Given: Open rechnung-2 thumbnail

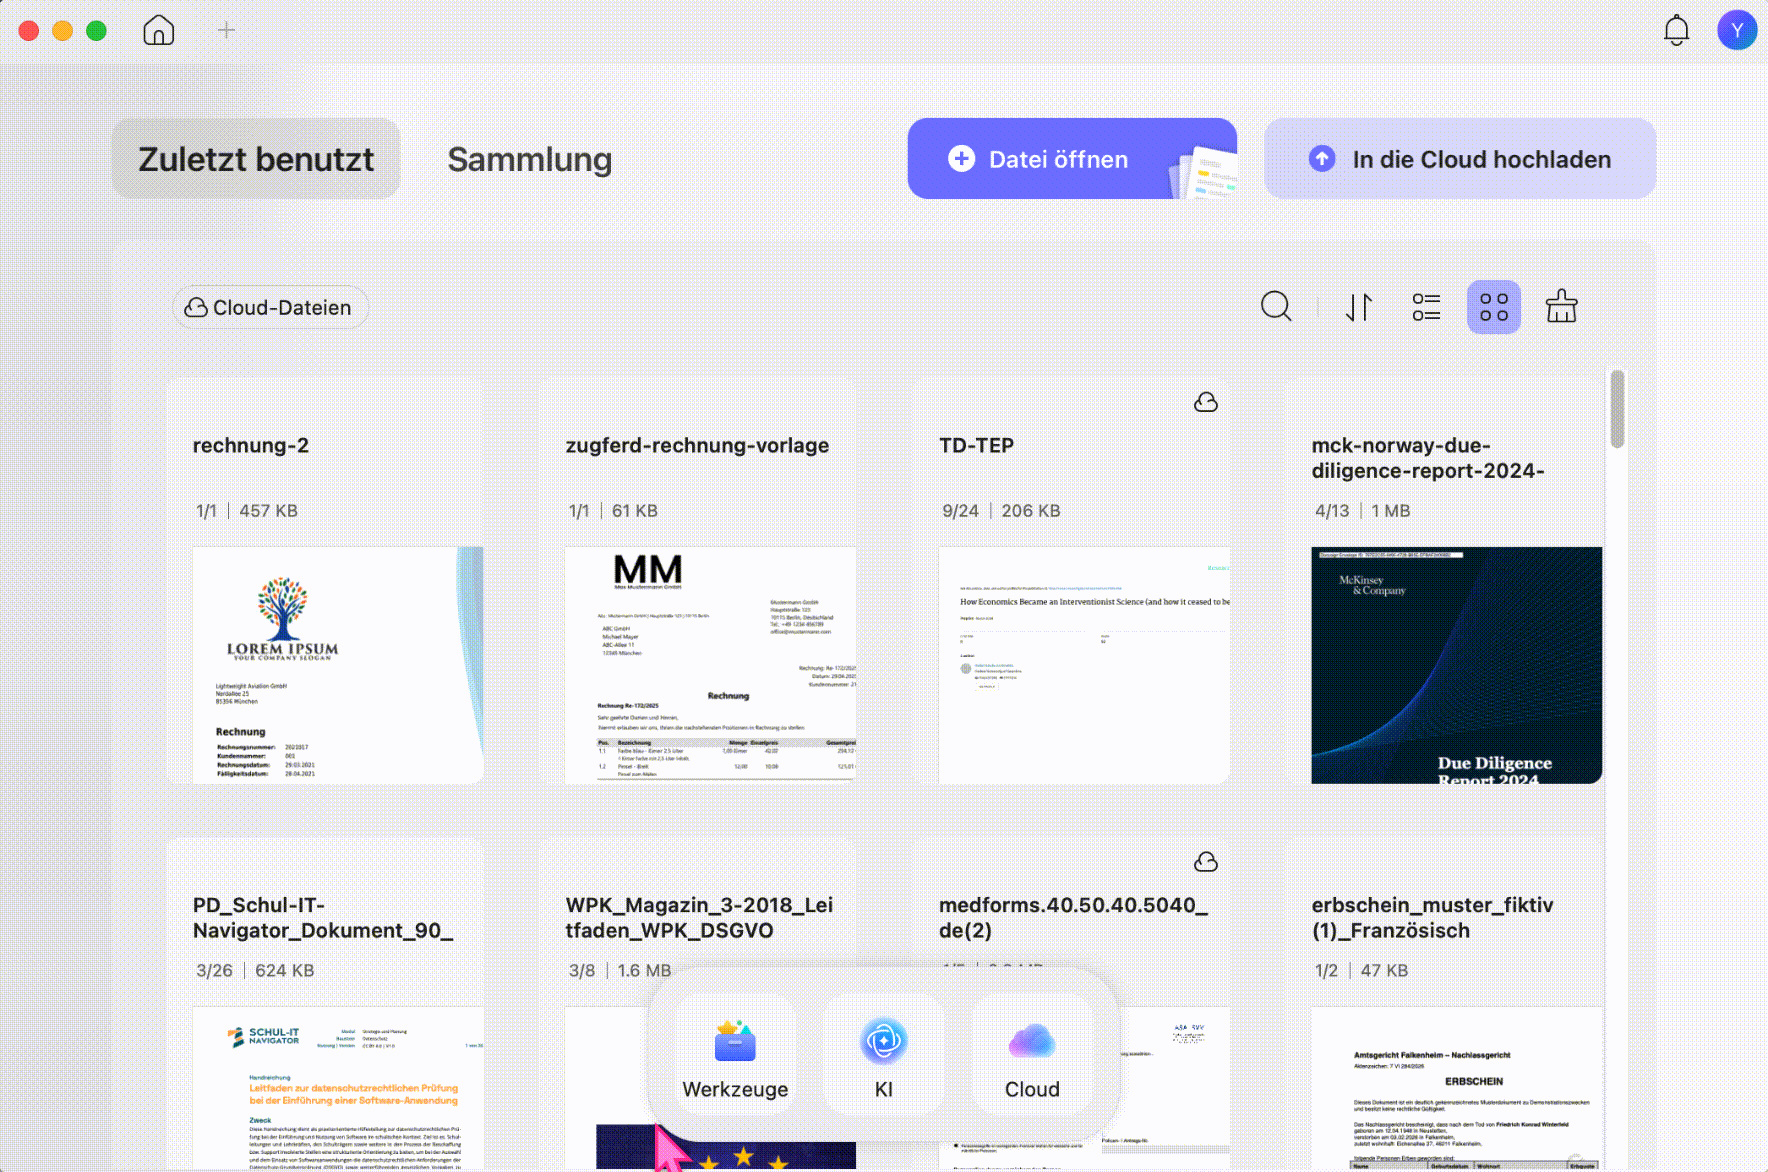Looking at the screenshot, I should click(x=338, y=665).
